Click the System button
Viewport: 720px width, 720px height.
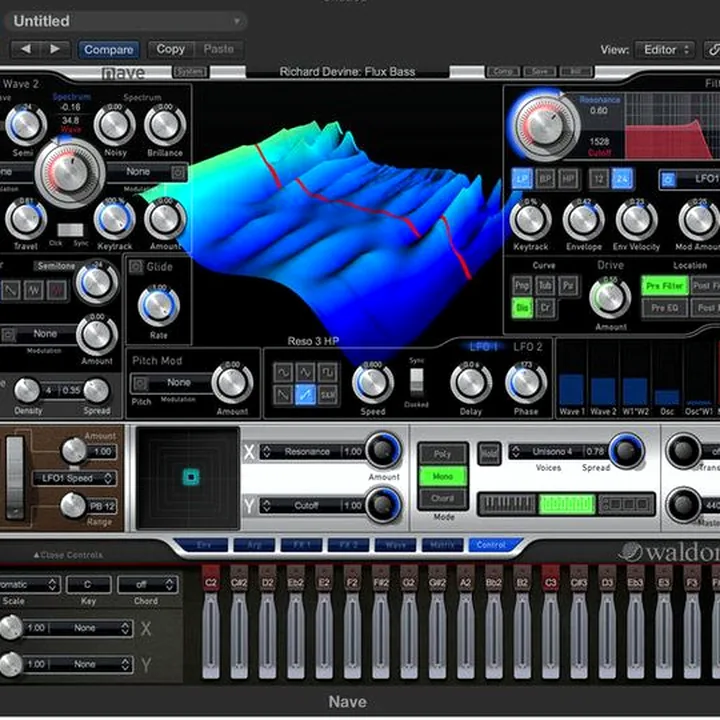coord(190,72)
